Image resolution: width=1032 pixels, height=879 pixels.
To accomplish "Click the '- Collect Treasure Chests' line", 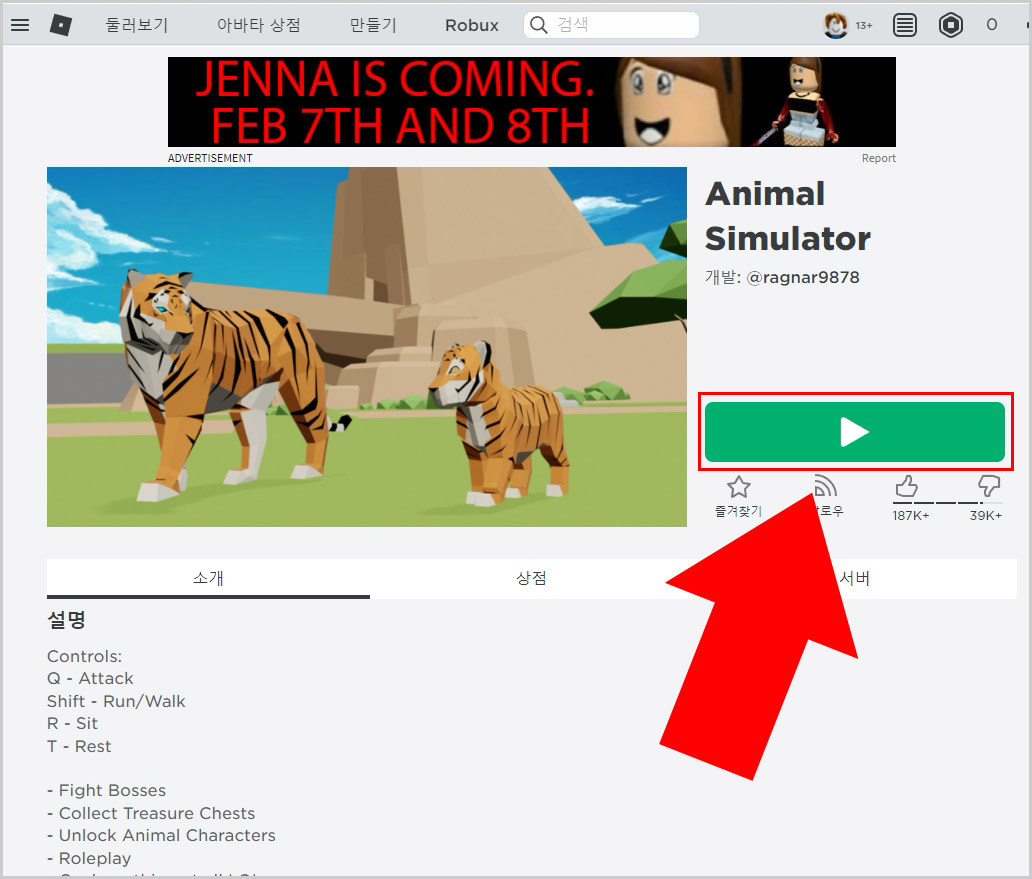I will click(x=151, y=813).
